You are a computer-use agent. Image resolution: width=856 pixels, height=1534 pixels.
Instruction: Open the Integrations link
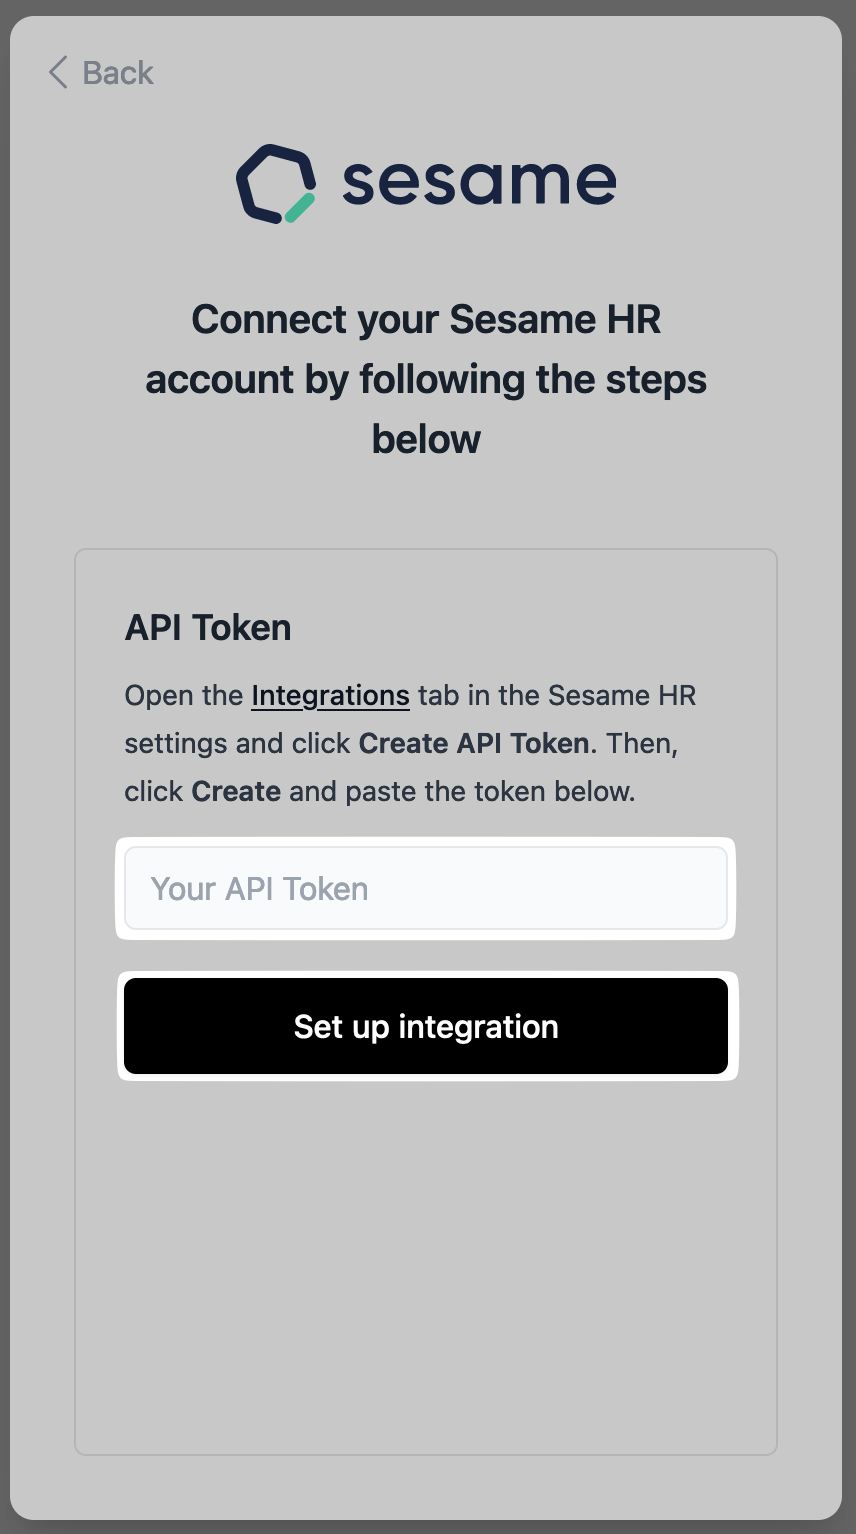330,695
